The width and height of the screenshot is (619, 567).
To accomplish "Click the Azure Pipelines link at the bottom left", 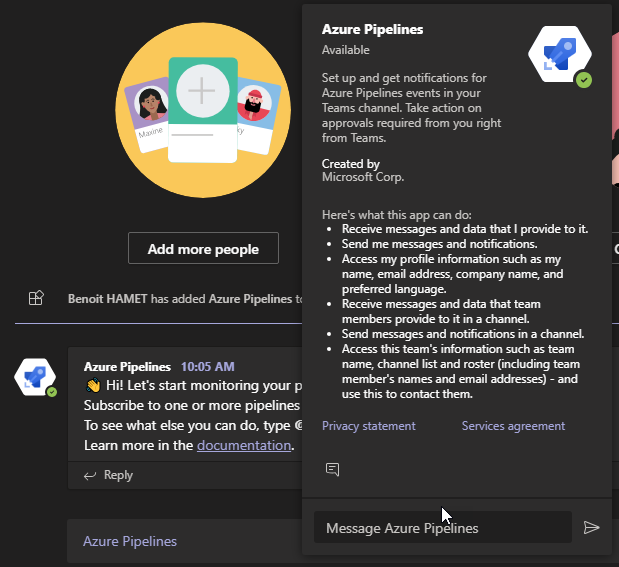I will tap(130, 541).
